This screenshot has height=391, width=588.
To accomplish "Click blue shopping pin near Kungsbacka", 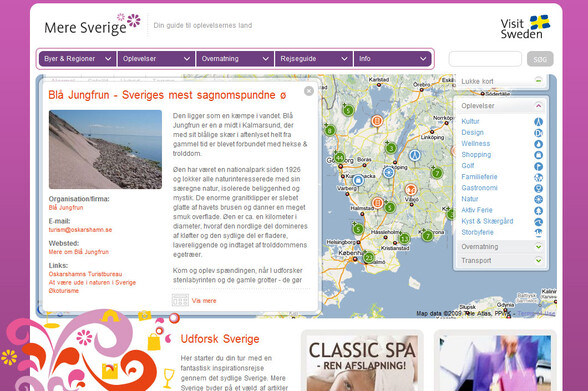I will coord(358,181).
